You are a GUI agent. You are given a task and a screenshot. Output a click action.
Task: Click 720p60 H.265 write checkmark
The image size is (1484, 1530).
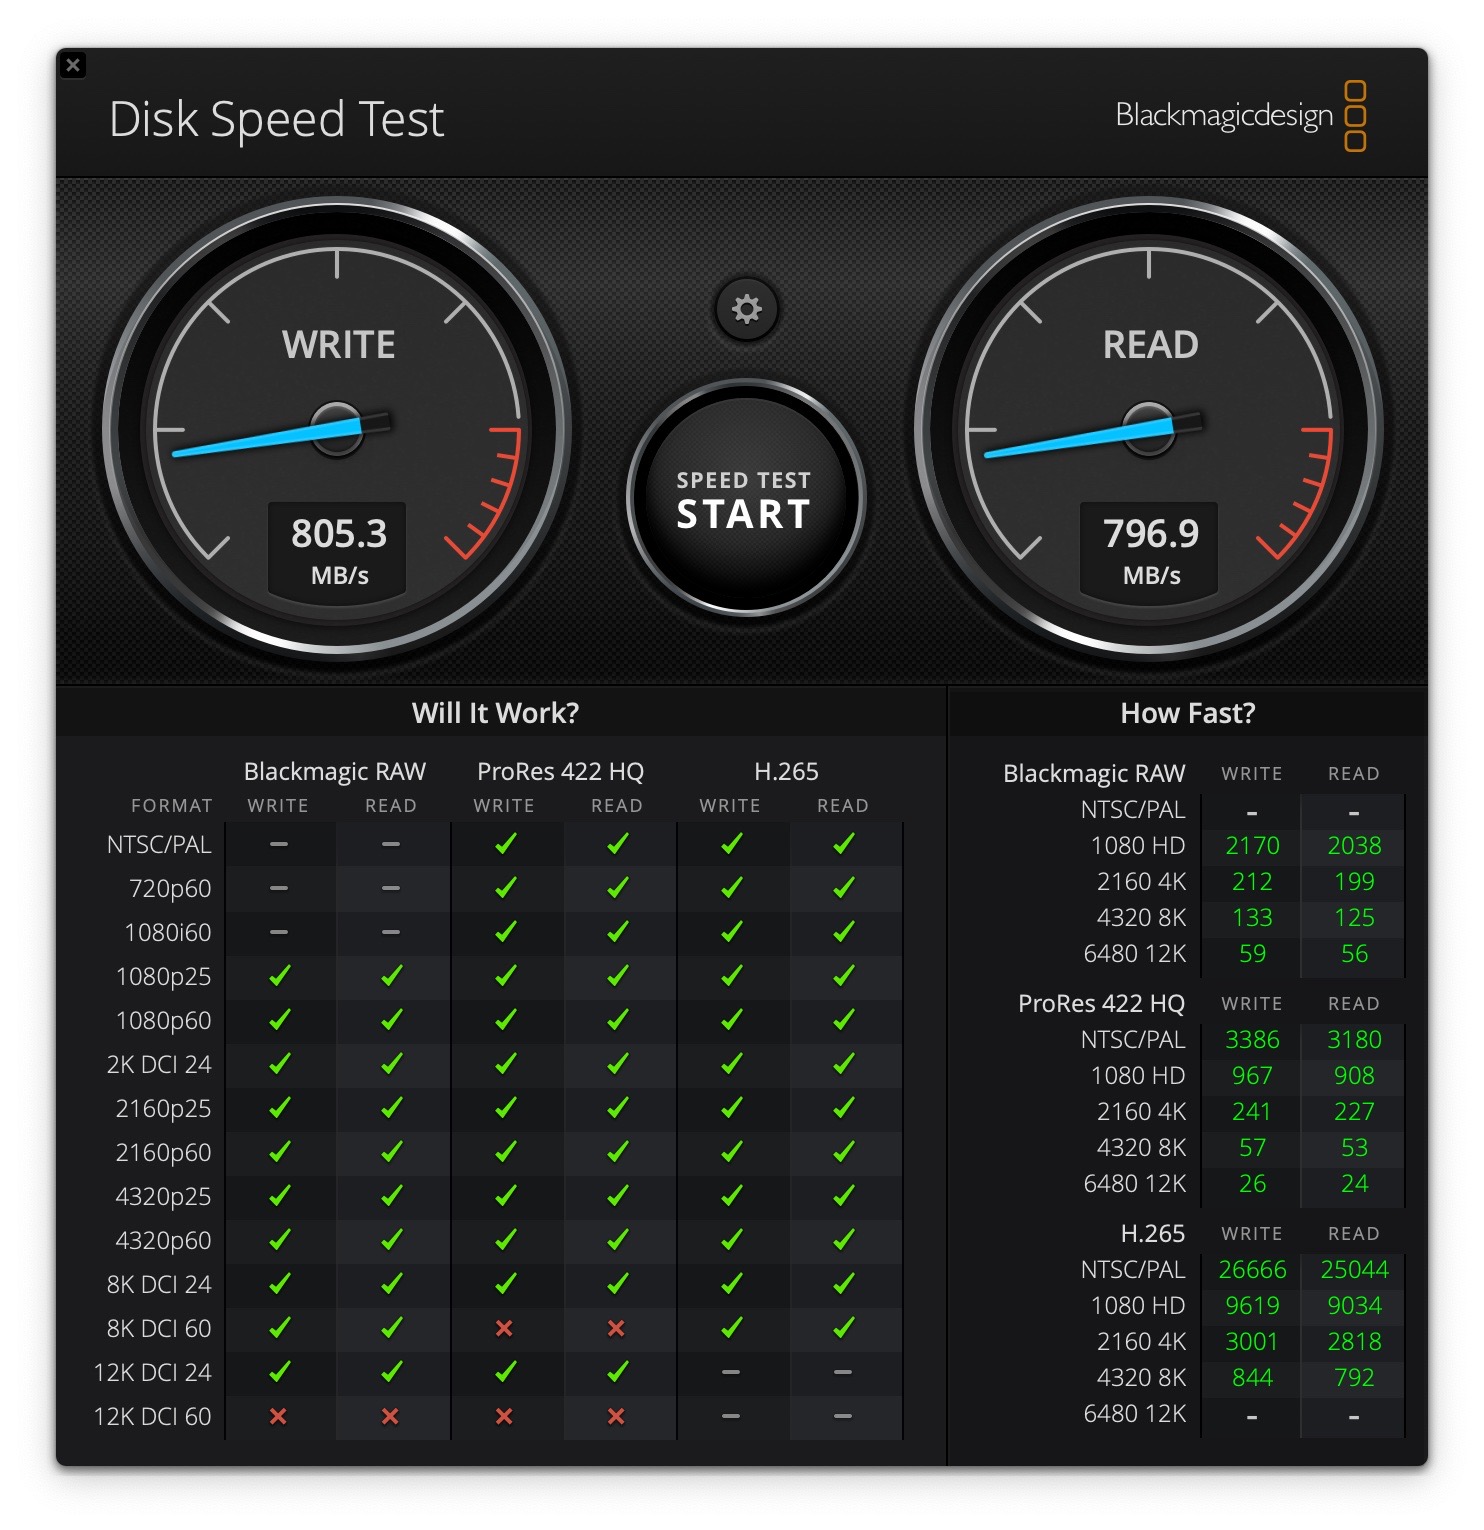coord(732,888)
